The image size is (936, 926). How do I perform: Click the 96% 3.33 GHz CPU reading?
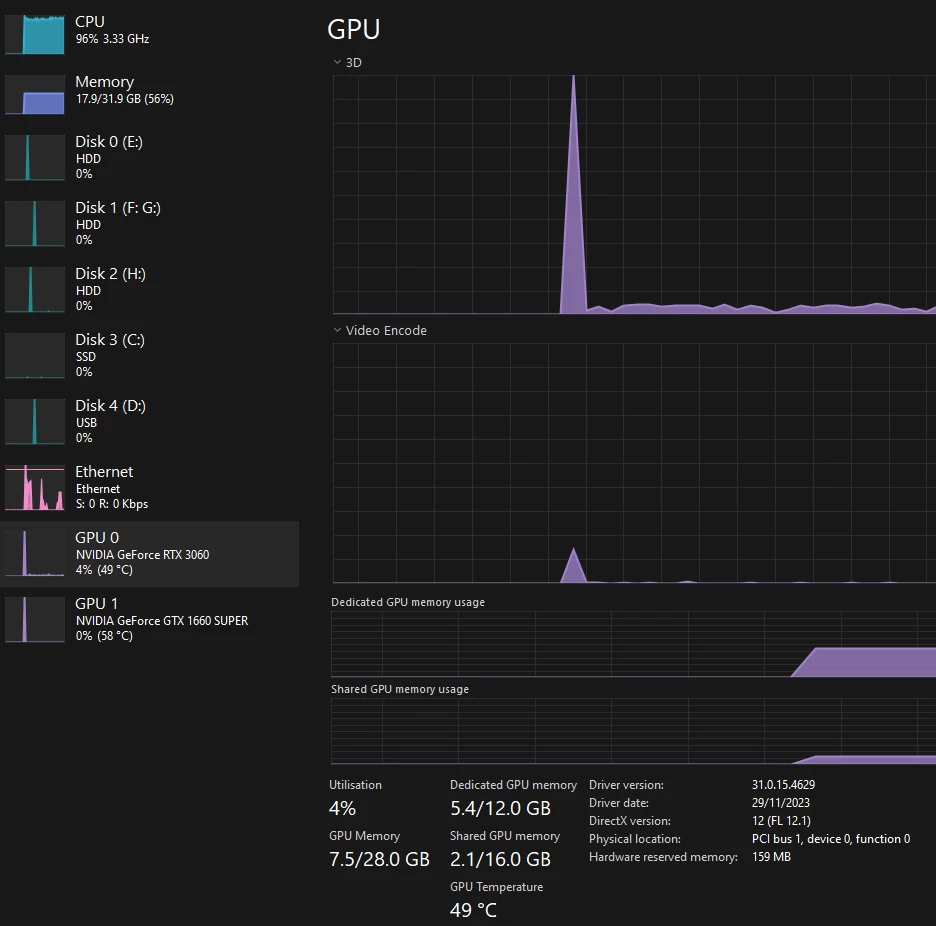[112, 39]
